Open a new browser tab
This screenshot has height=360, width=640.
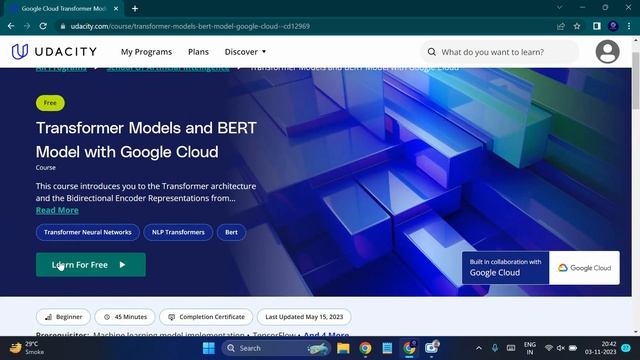point(135,8)
